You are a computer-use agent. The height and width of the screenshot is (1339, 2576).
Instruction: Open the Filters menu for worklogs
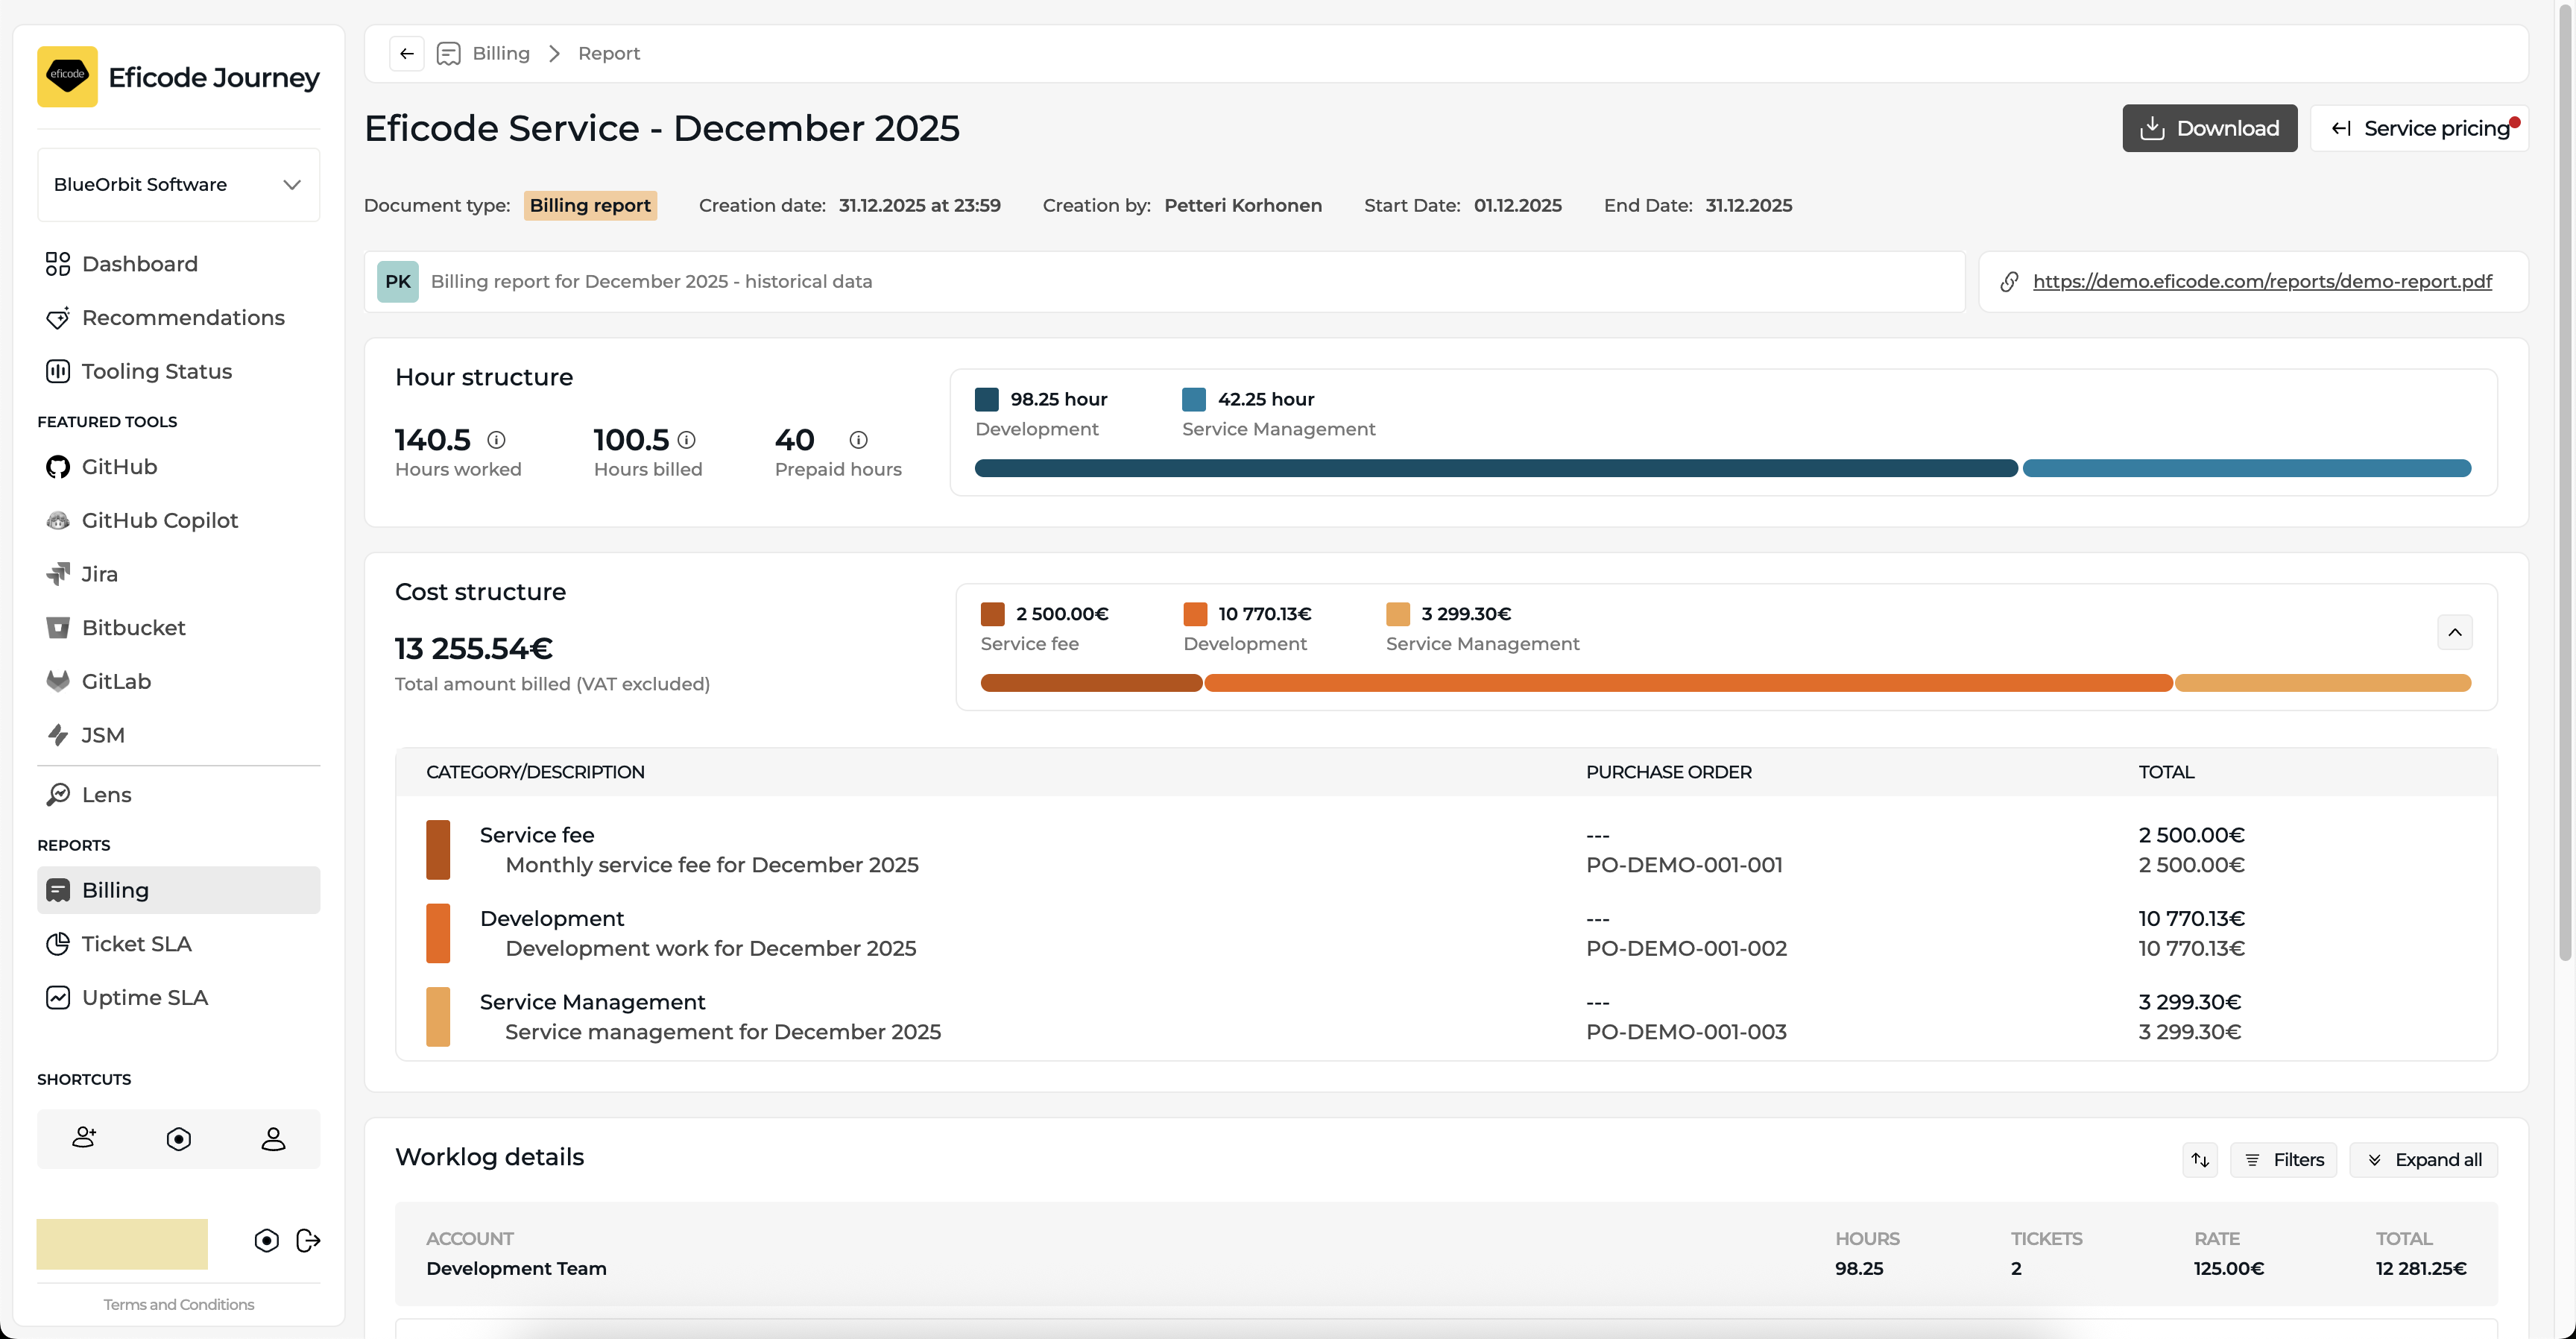coord(2283,1160)
